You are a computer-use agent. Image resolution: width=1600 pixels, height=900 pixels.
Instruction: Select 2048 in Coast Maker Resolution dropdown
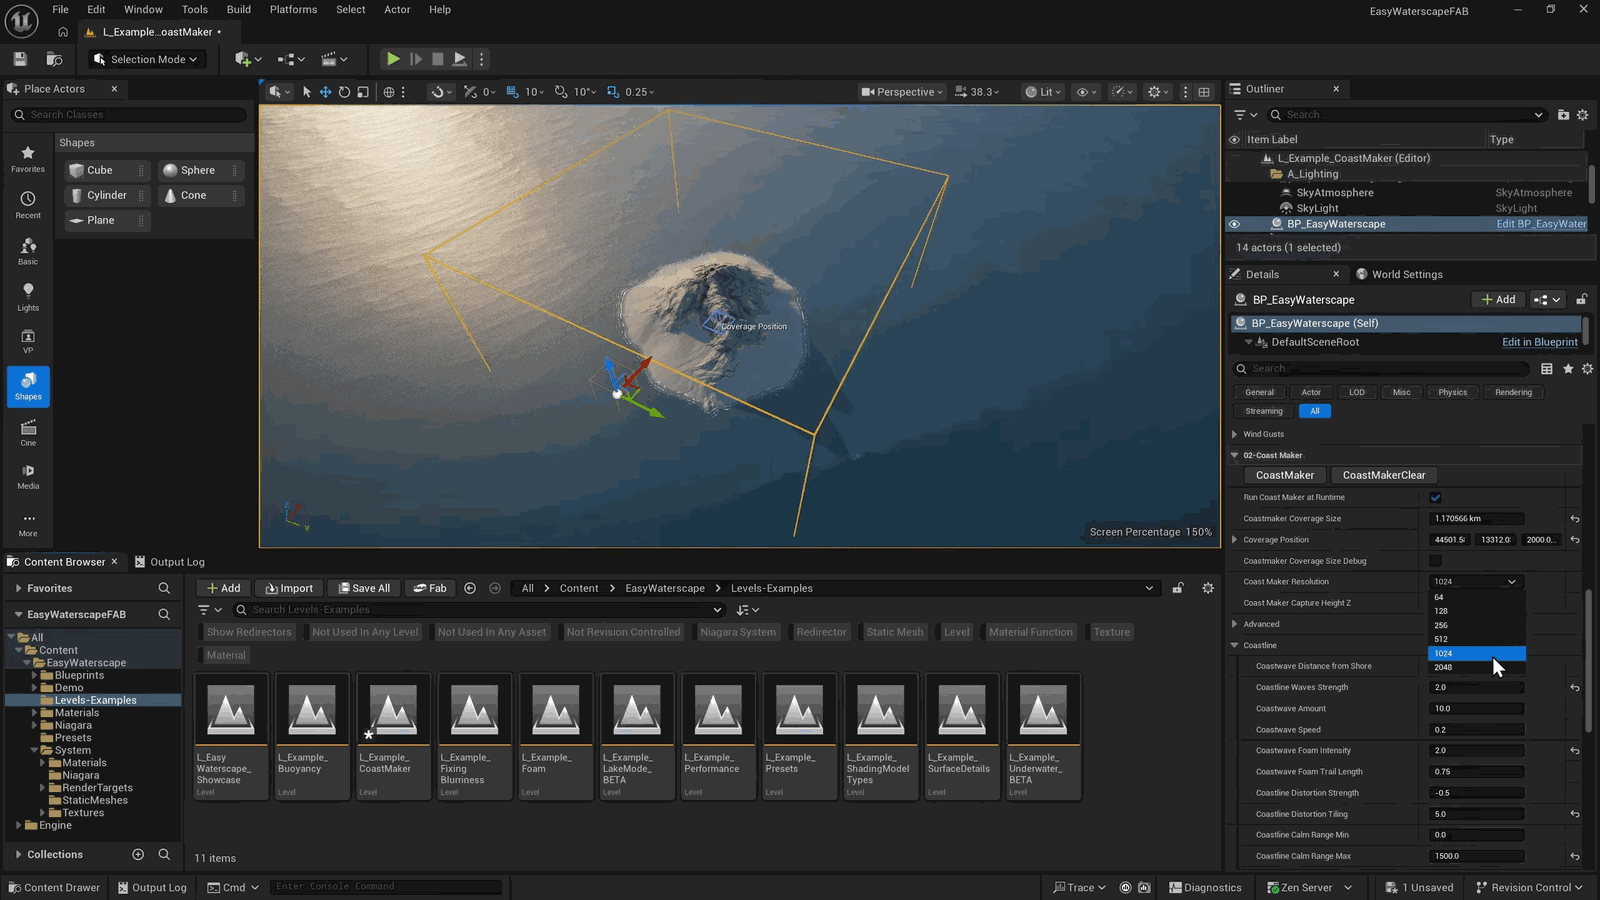click(x=1477, y=667)
